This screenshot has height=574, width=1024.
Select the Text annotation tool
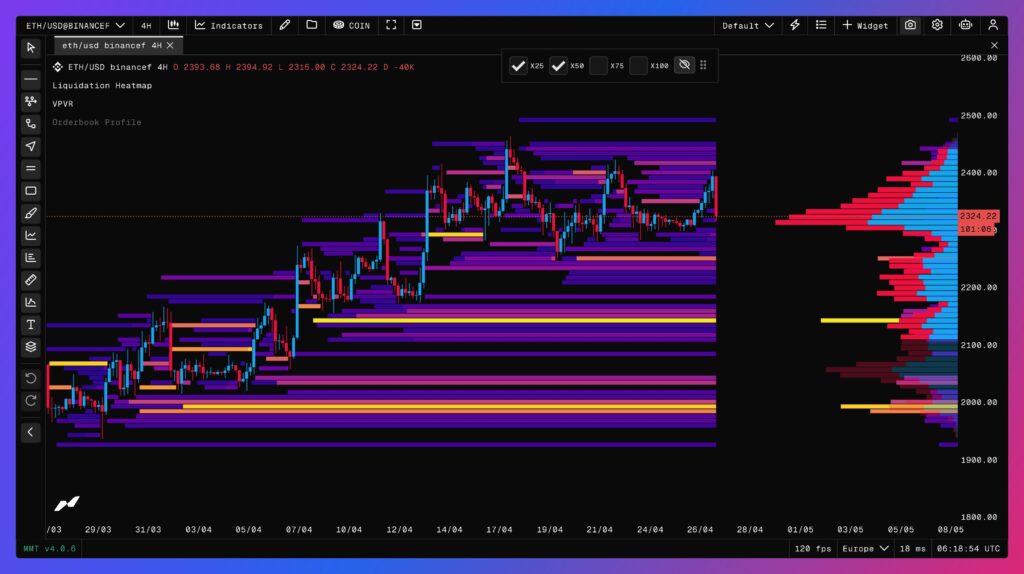pos(31,325)
